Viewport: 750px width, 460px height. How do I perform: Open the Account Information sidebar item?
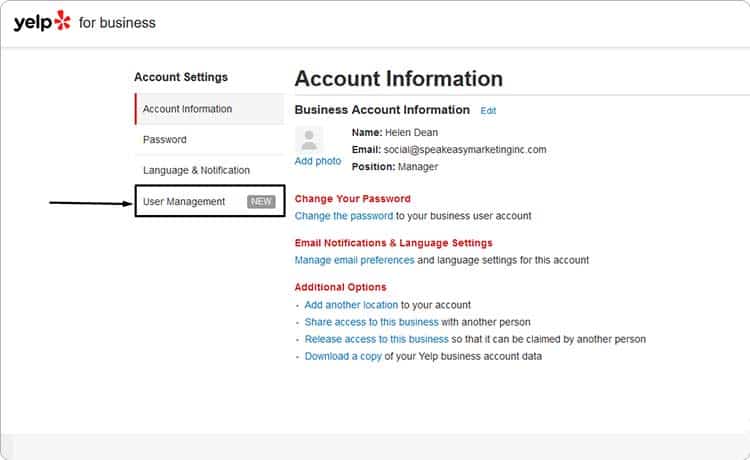click(x=210, y=109)
